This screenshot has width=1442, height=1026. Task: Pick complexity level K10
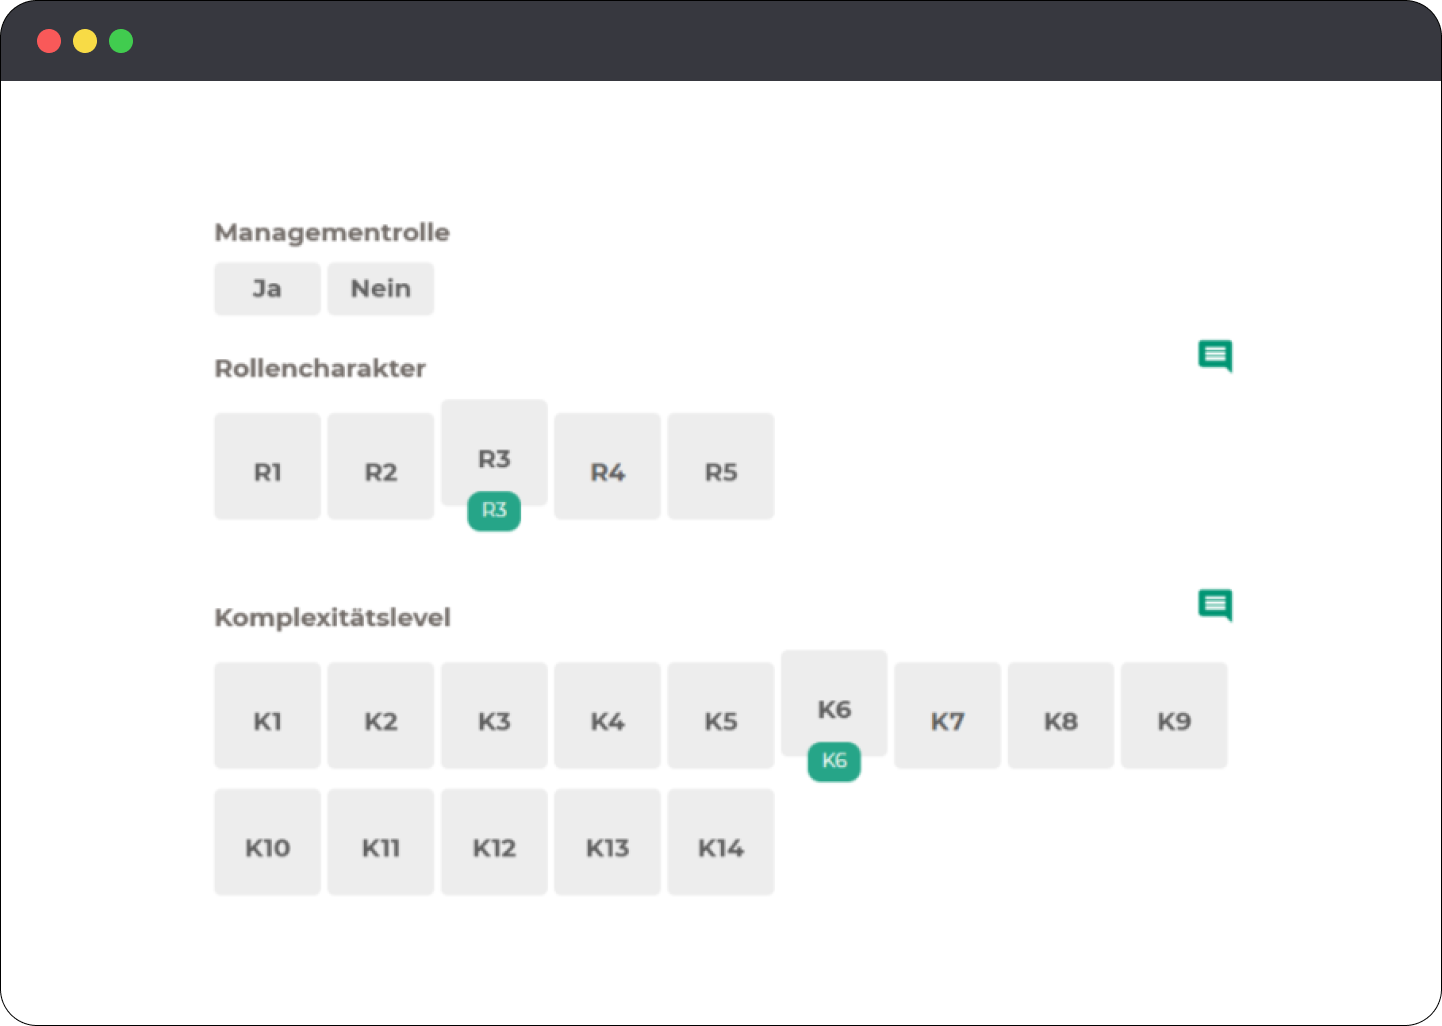click(x=267, y=843)
